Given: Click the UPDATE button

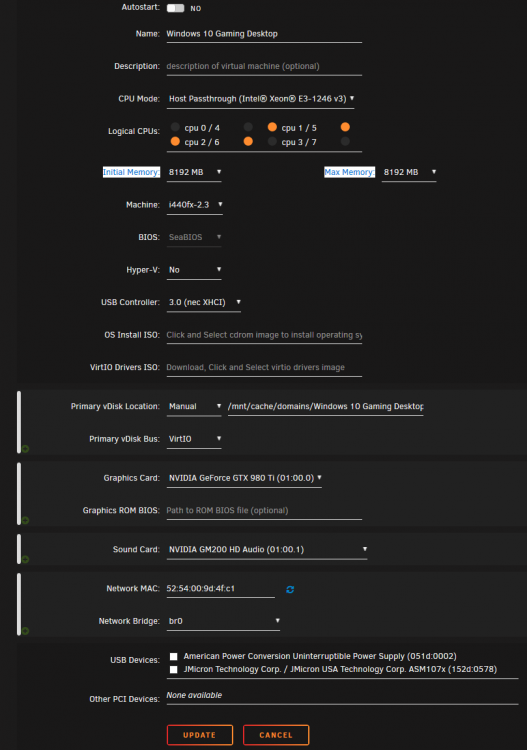Looking at the screenshot, I should pyautogui.click(x=200, y=735).
